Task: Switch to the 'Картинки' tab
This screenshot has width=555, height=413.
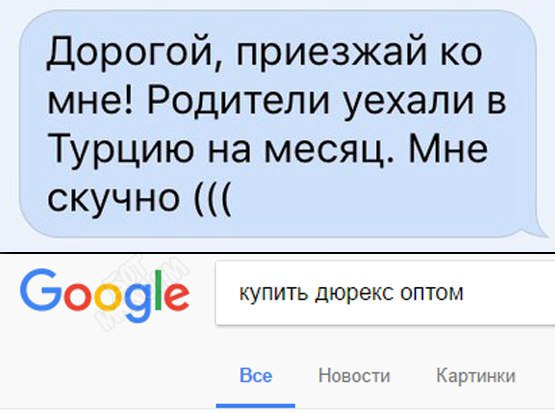Action: tap(476, 375)
